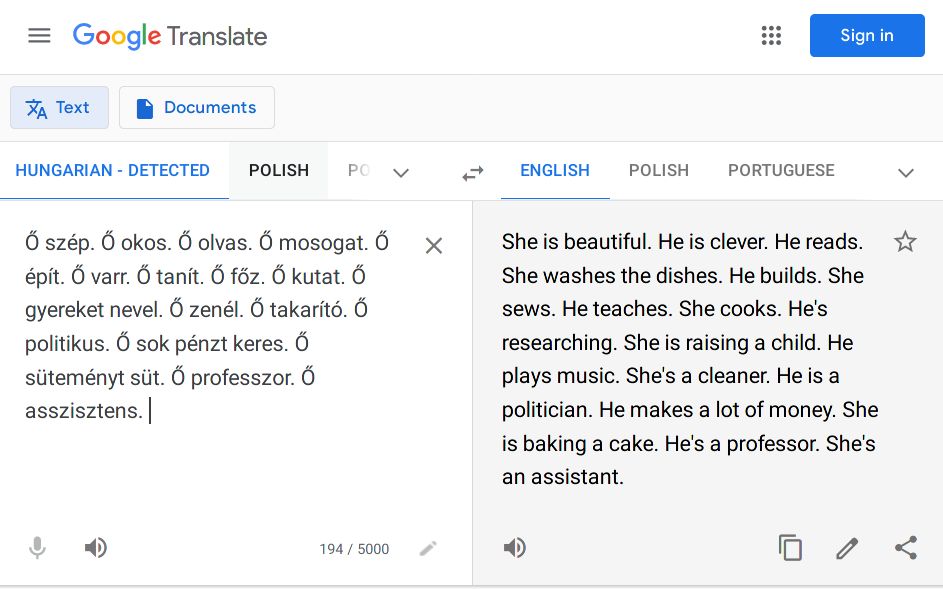Viewport: 943px width, 589px height.
Task: Select Portuguese as target language
Action: pos(781,170)
